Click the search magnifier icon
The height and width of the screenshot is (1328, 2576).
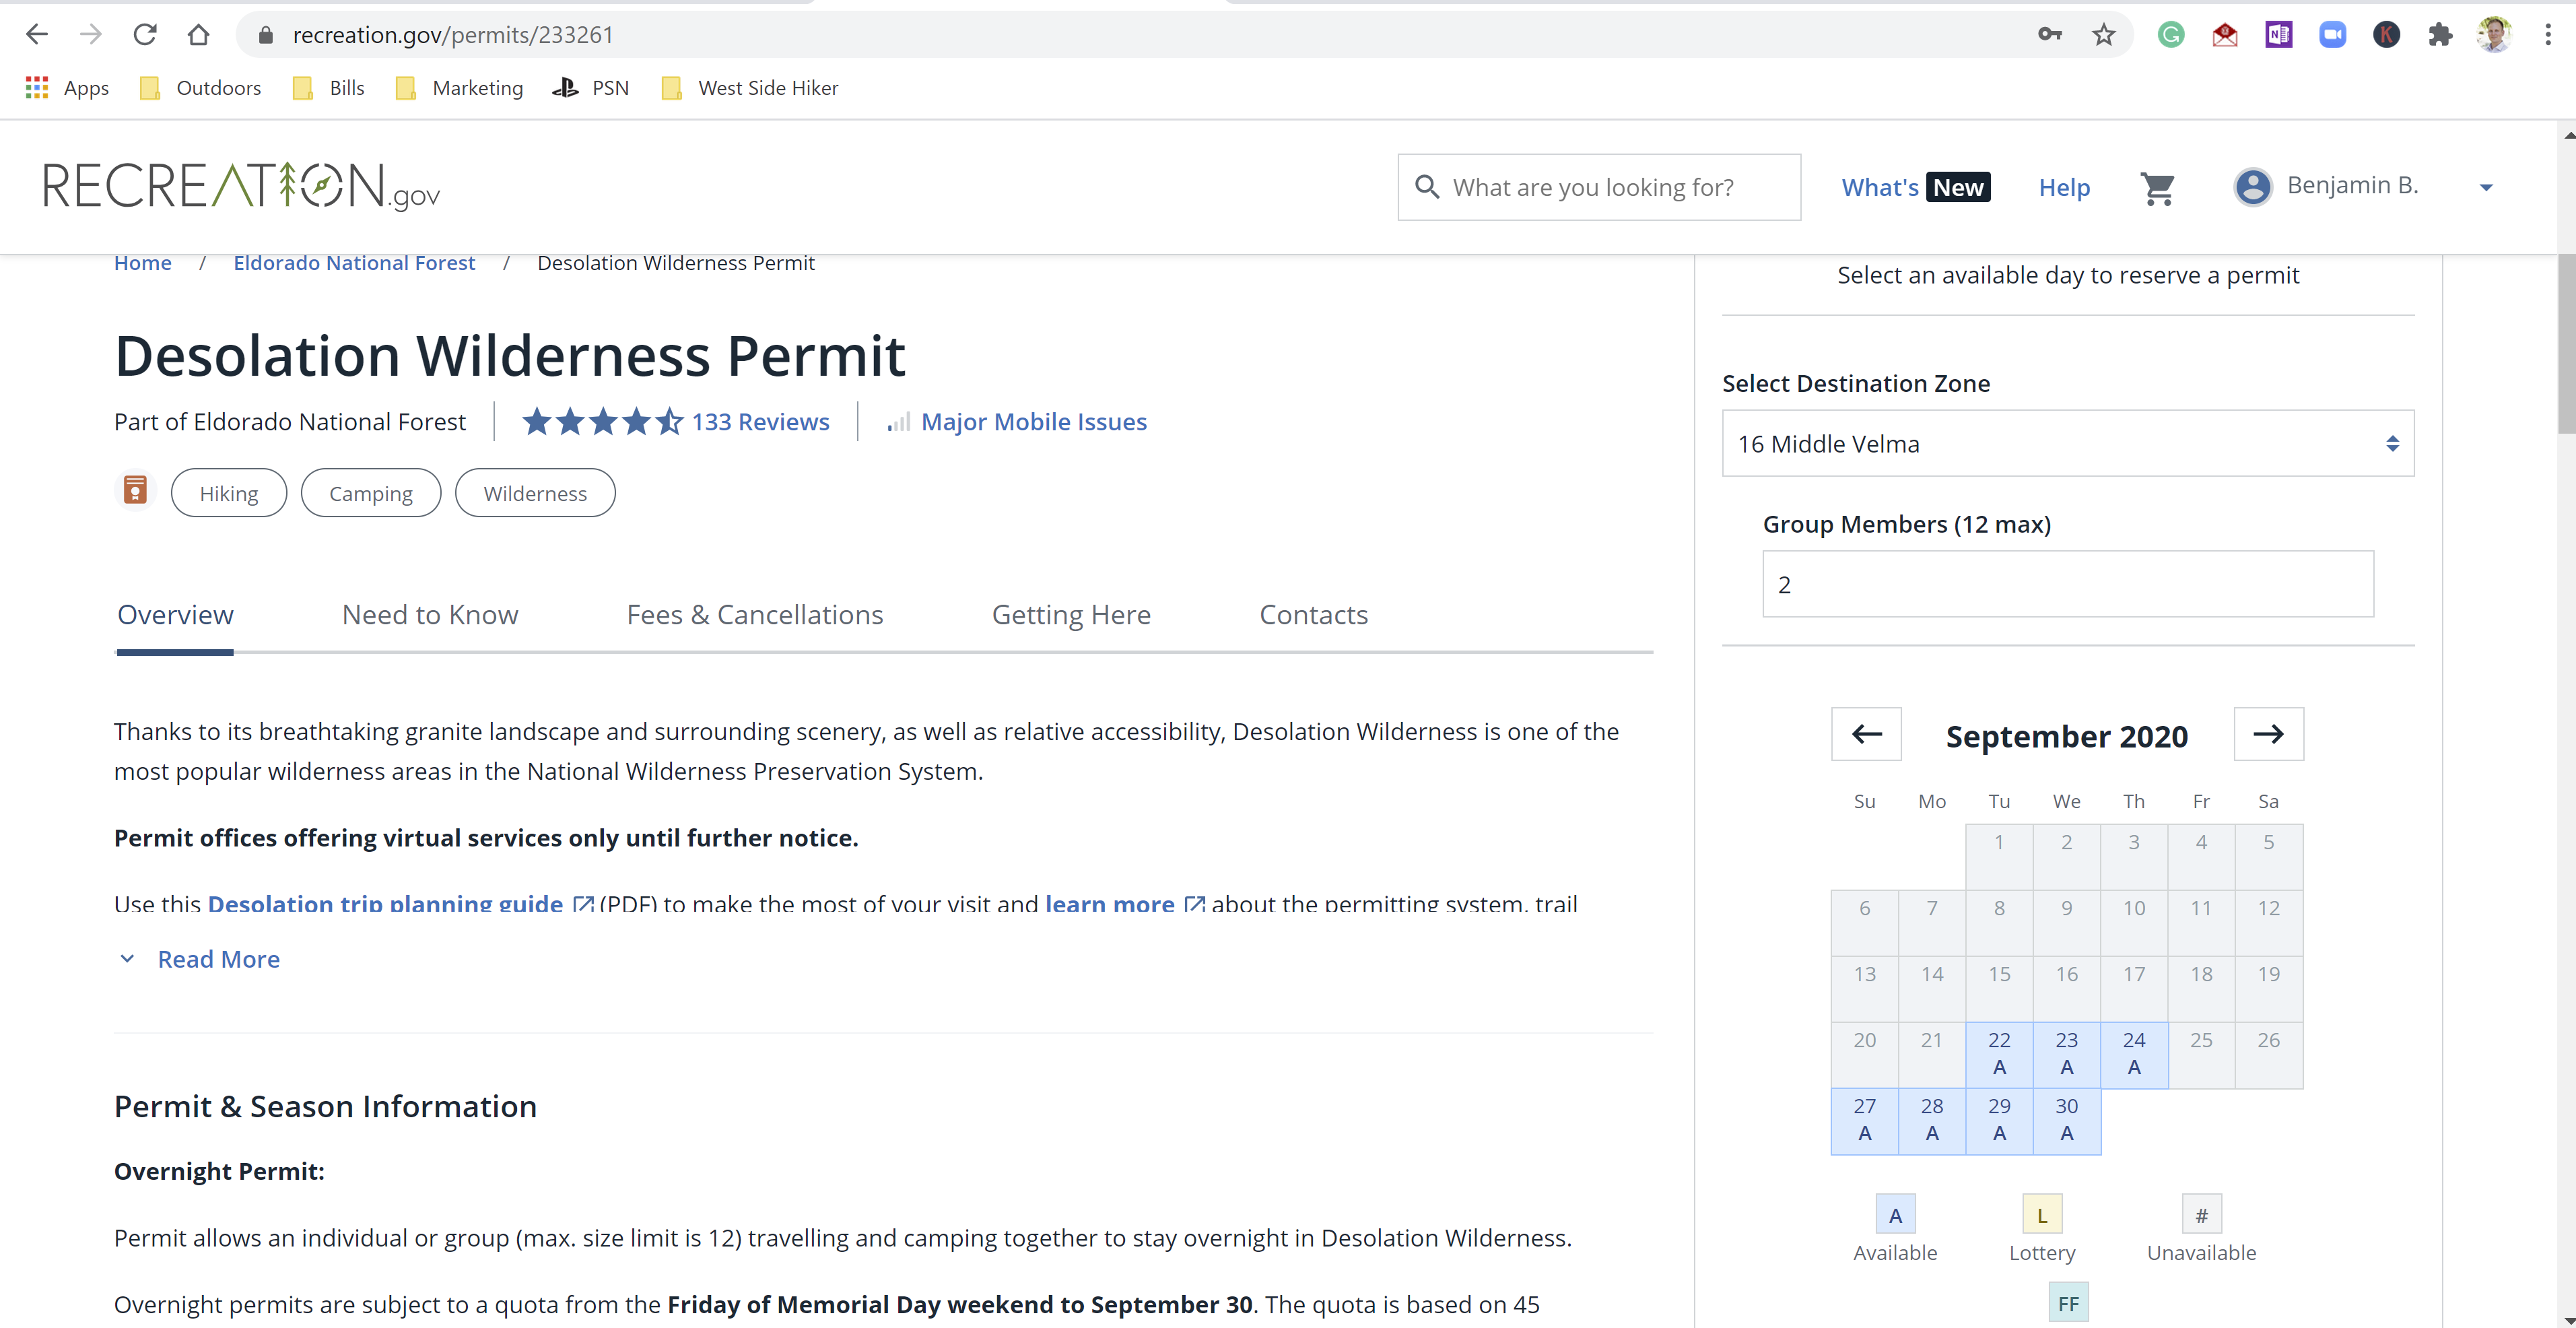1427,187
